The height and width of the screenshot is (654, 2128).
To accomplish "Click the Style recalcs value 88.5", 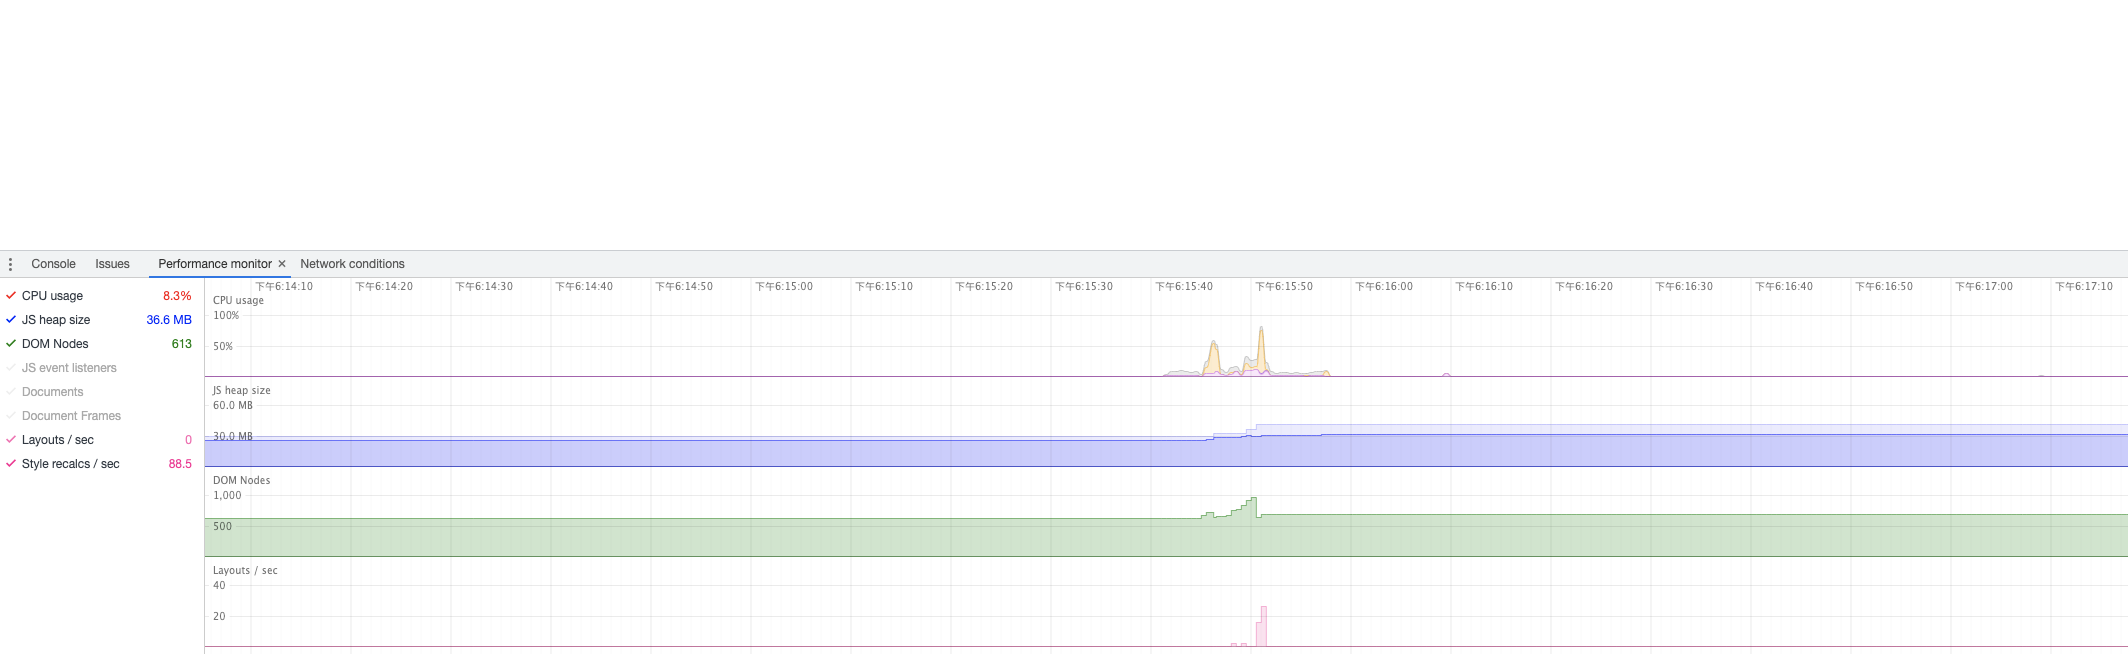I will (180, 464).
